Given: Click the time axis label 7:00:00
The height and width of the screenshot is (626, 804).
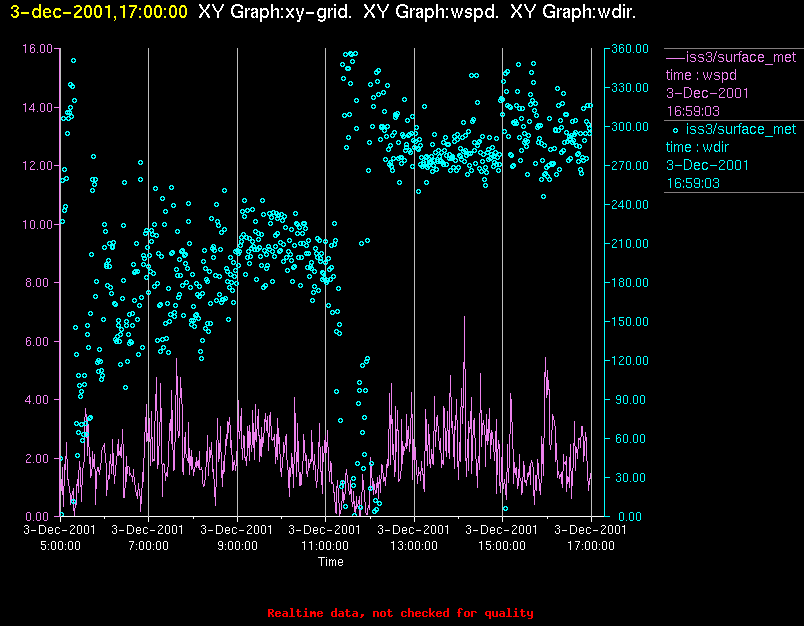Looking at the screenshot, I should [148, 546].
